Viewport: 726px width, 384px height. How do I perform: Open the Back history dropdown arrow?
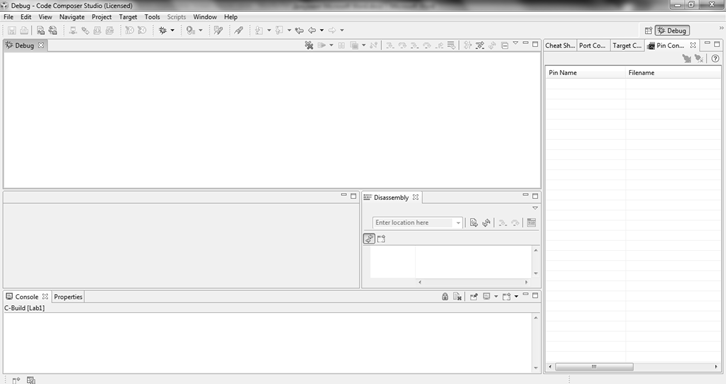tap(322, 31)
